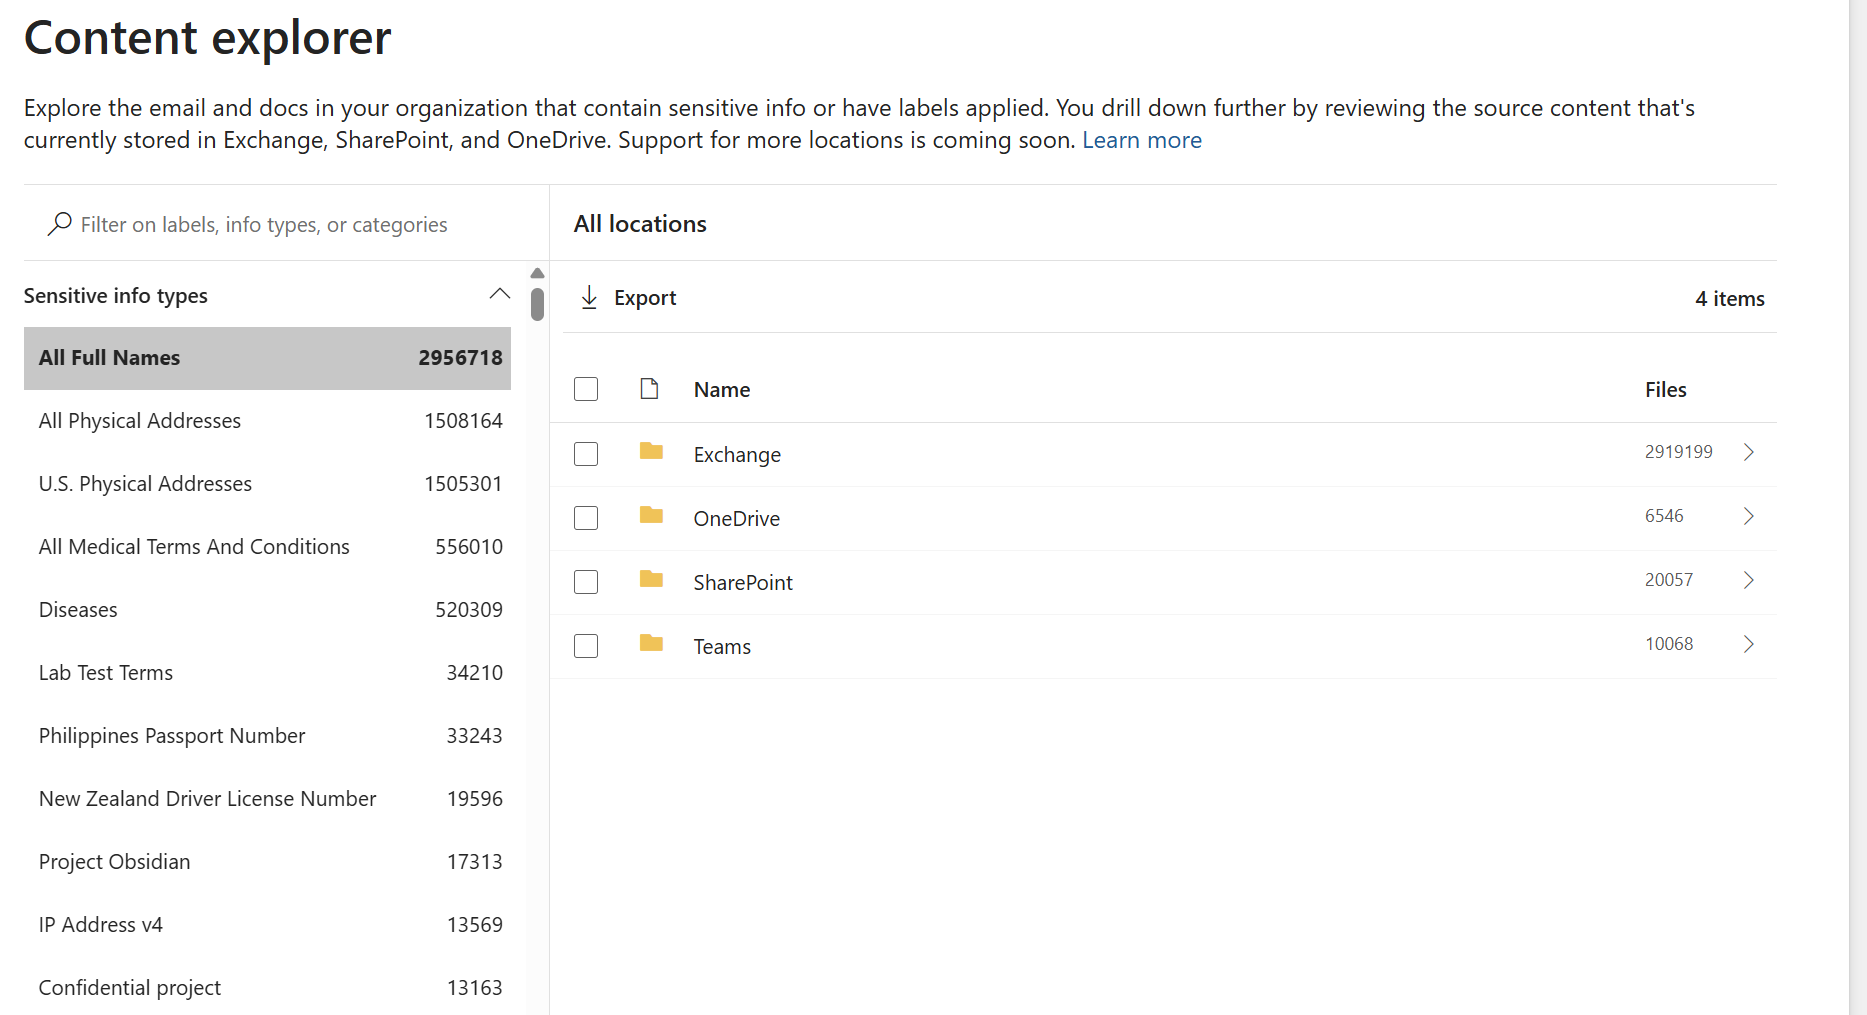Check the Teams row checkbox
Screen dimensions: 1867x1015
click(x=586, y=646)
